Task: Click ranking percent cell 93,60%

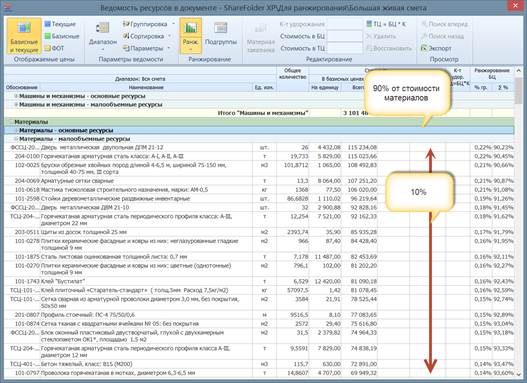Action: [x=503, y=373]
